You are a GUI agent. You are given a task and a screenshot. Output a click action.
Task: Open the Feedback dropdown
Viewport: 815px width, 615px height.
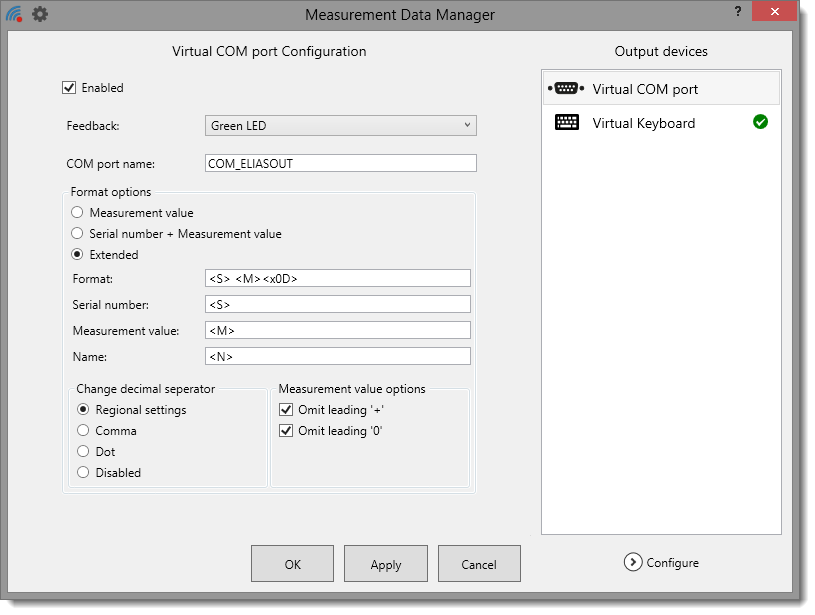tap(340, 126)
